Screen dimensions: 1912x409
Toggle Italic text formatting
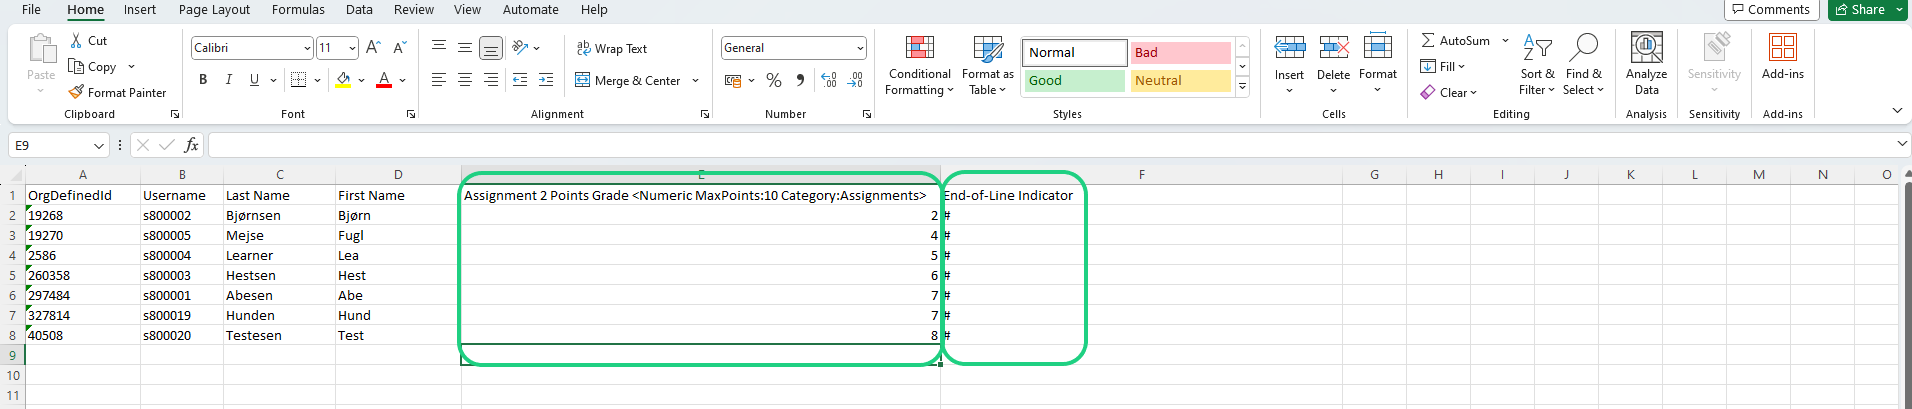point(229,80)
